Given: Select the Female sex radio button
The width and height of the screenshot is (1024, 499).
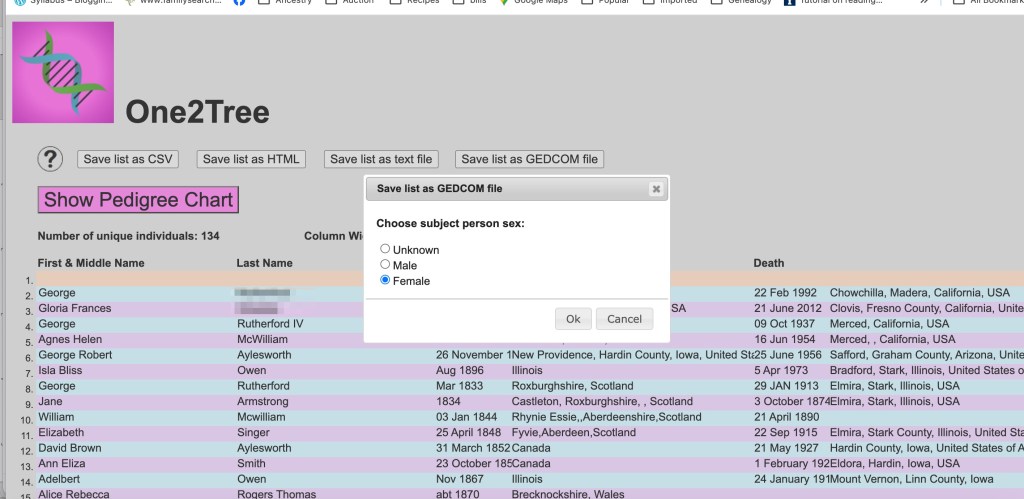Looking at the screenshot, I should point(385,281).
